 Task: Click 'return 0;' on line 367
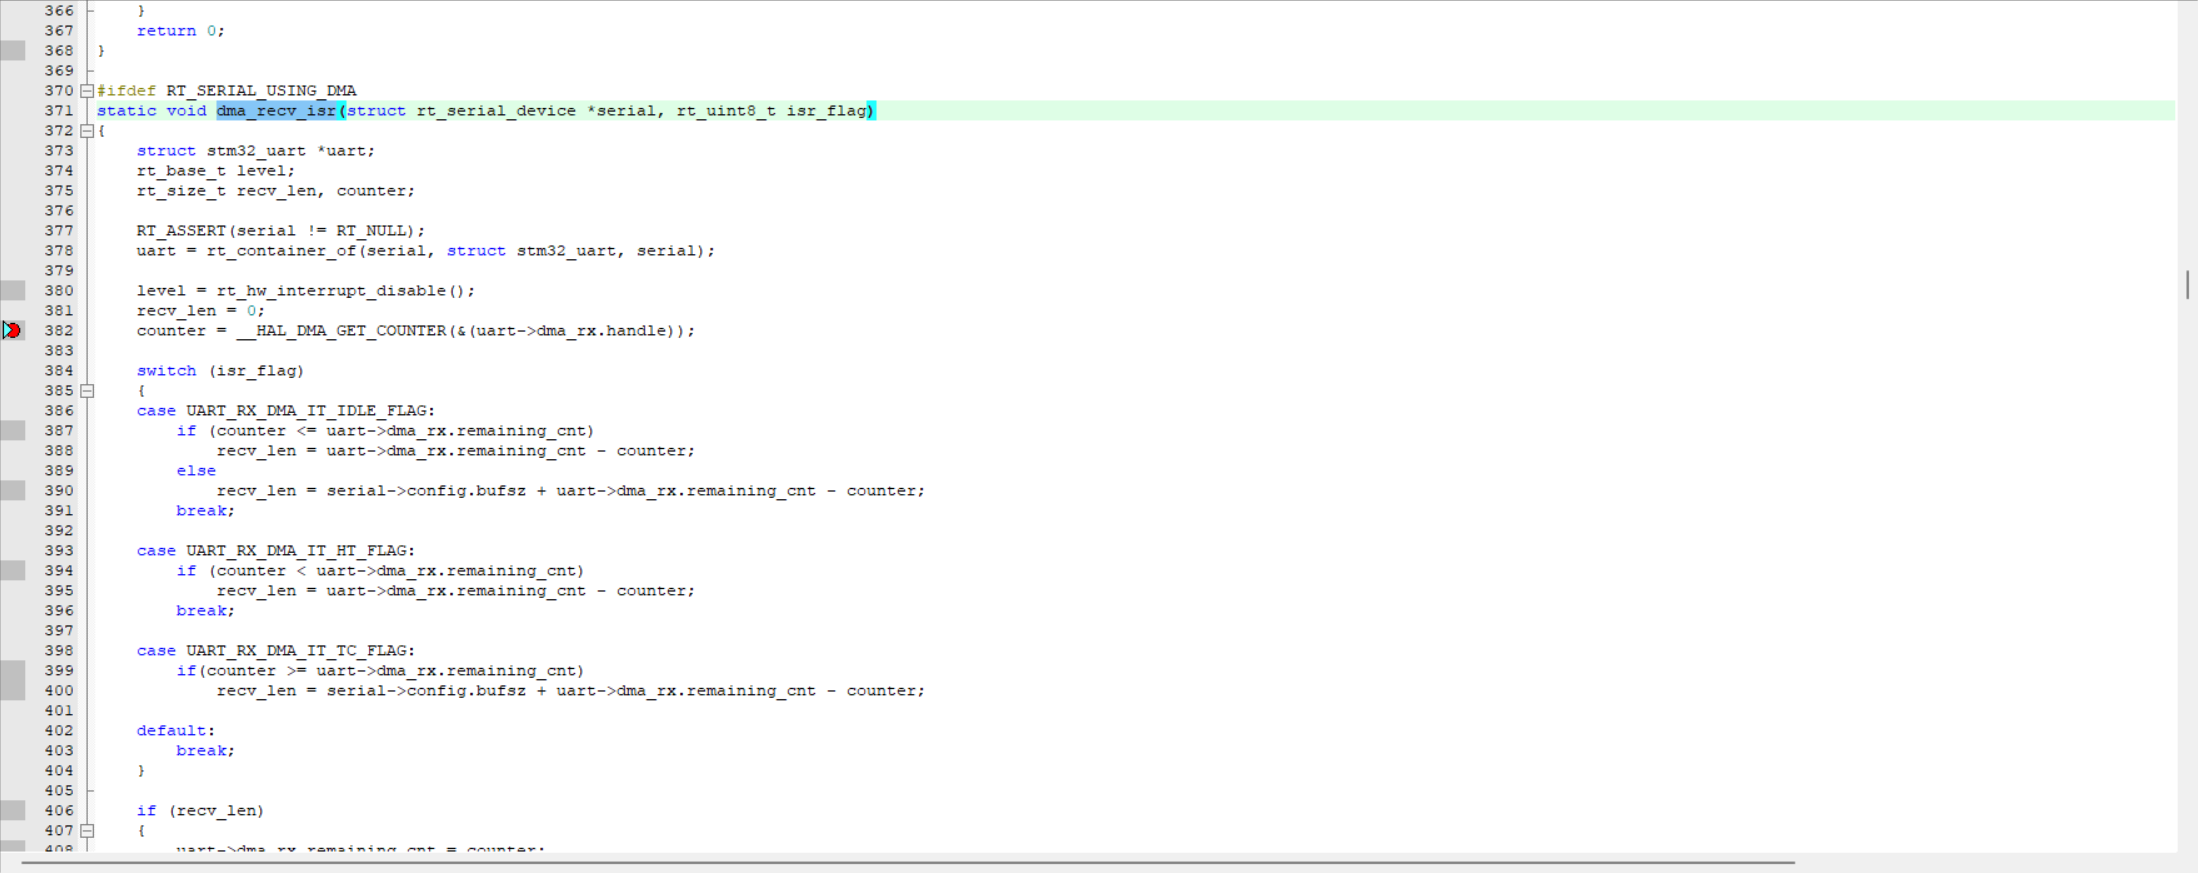click(181, 31)
